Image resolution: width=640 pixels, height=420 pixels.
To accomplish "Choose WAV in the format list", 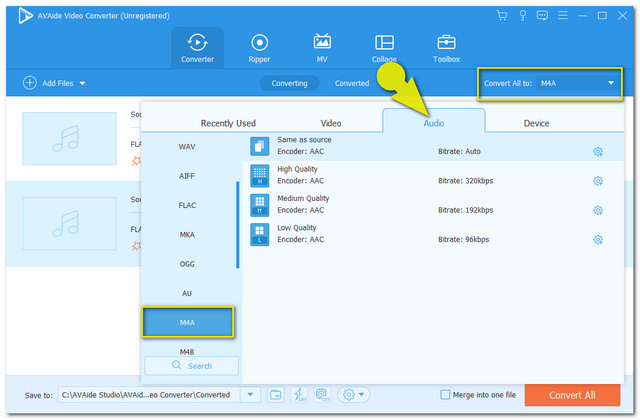I will pyautogui.click(x=187, y=147).
